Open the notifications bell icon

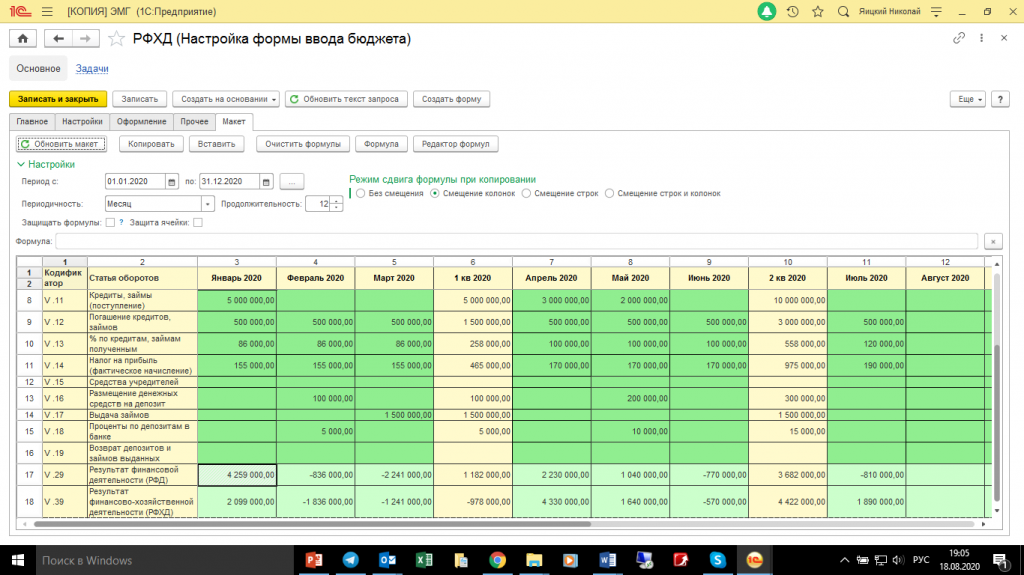[766, 12]
